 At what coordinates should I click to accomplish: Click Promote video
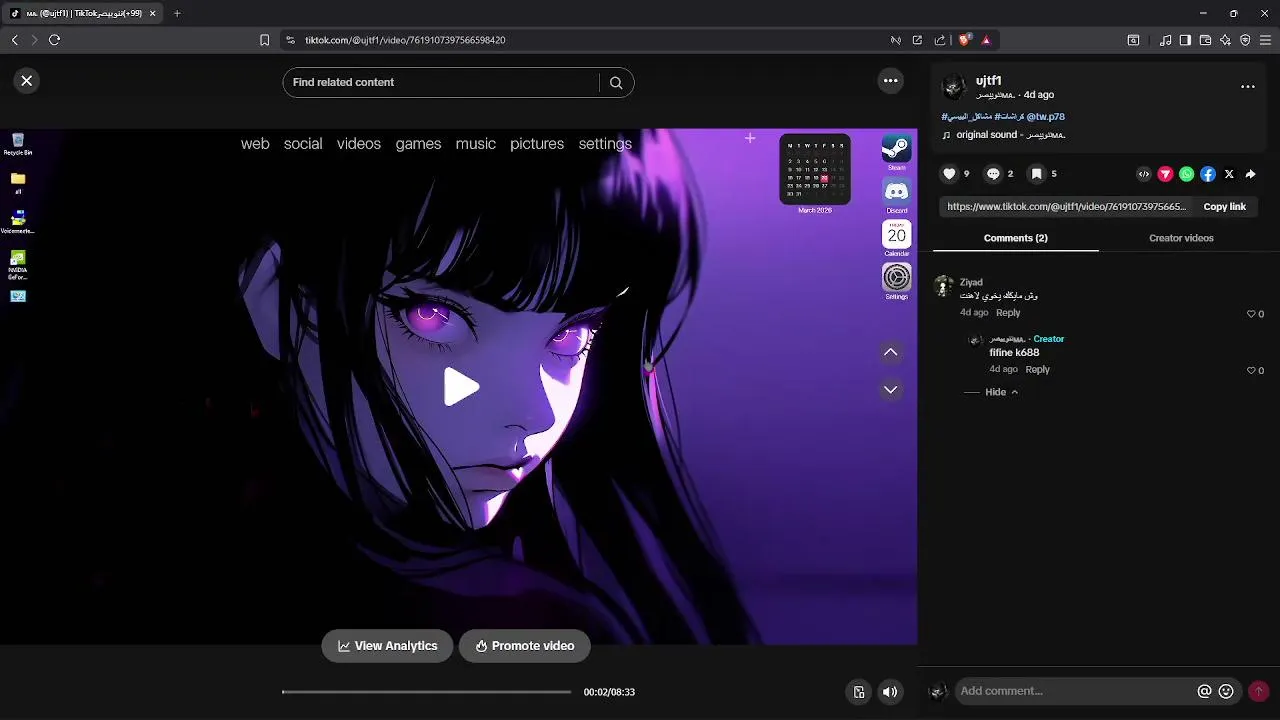click(x=524, y=646)
